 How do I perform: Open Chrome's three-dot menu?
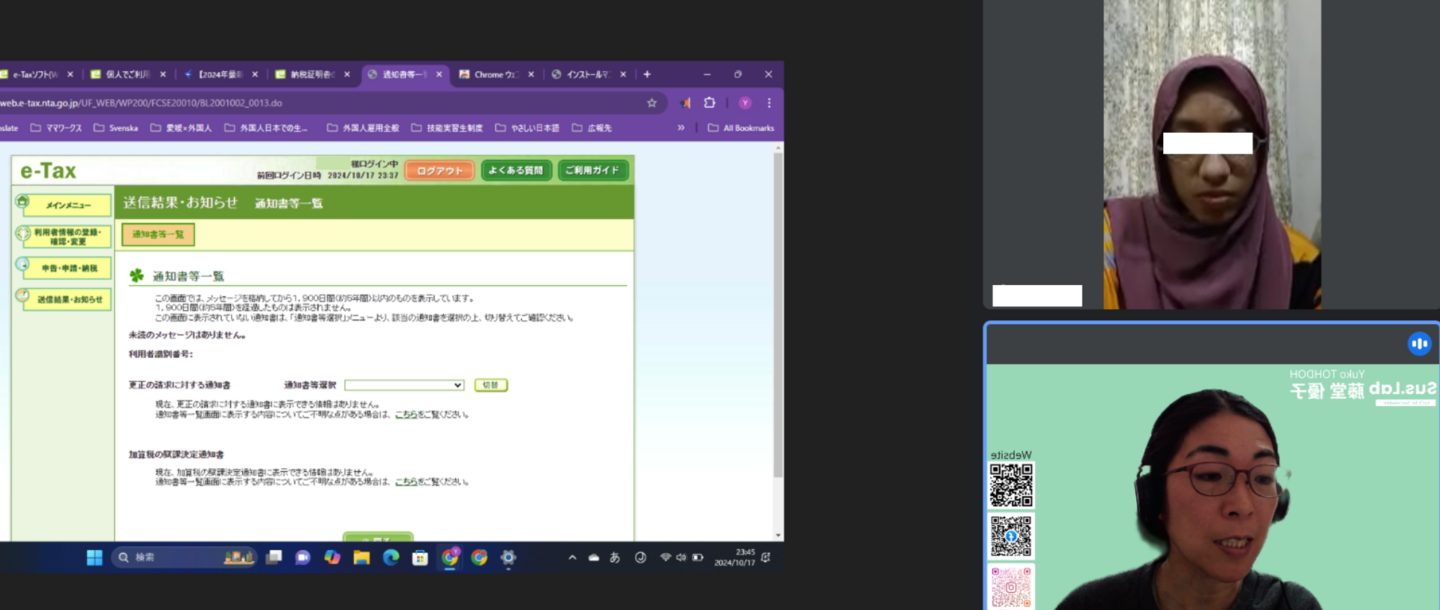(x=769, y=103)
